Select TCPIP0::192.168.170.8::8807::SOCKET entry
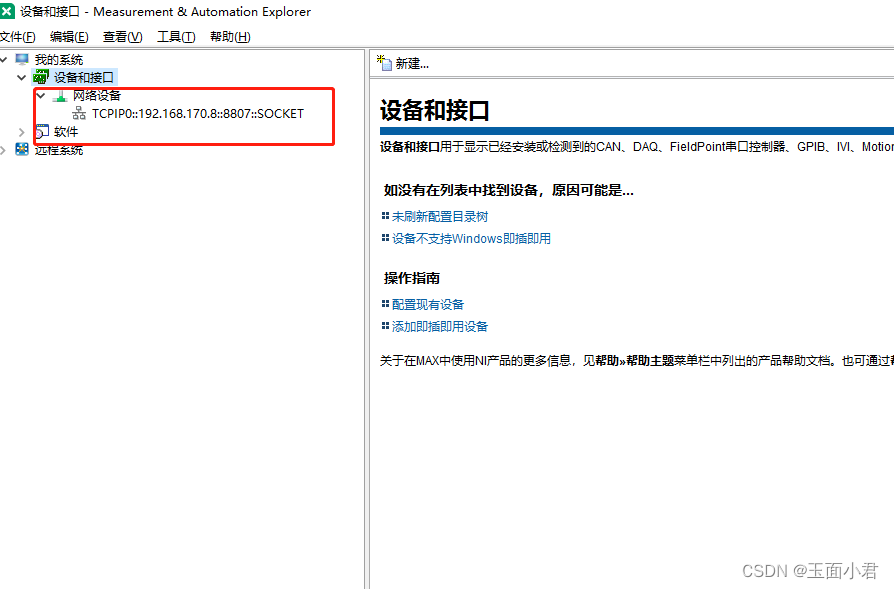The width and height of the screenshot is (894, 589). pos(198,113)
